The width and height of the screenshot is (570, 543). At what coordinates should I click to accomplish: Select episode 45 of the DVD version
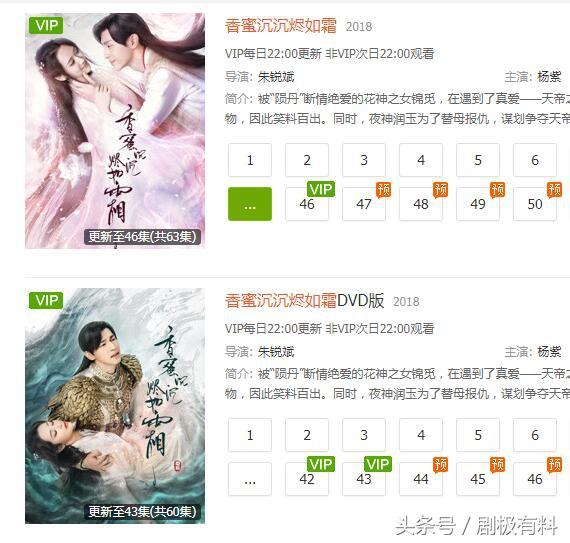tap(478, 479)
